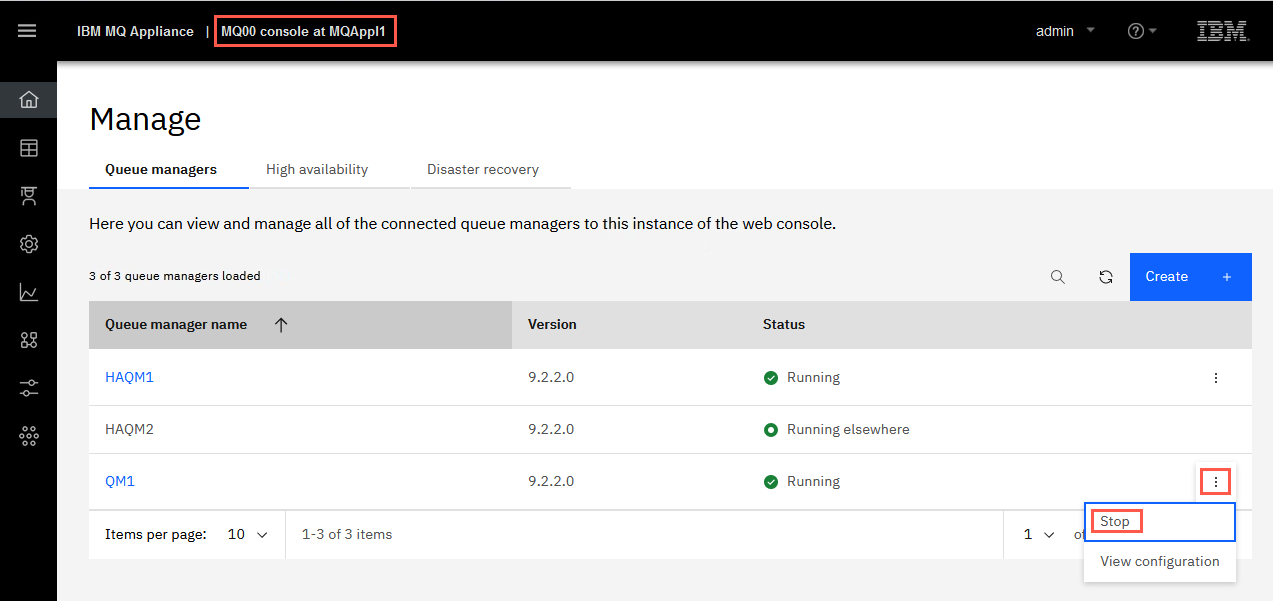The width and height of the screenshot is (1273, 601).
Task: Change Items per page dropdown
Action: pyautogui.click(x=247, y=535)
